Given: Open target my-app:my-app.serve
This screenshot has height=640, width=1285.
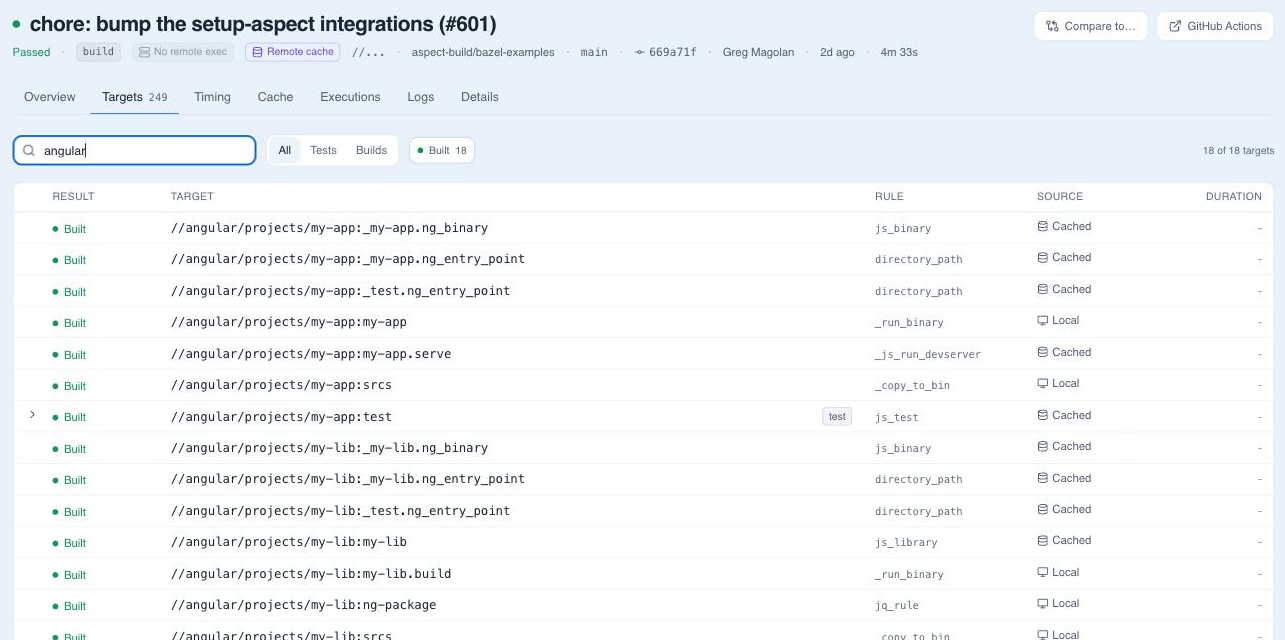Looking at the screenshot, I should pyautogui.click(x=311, y=354).
